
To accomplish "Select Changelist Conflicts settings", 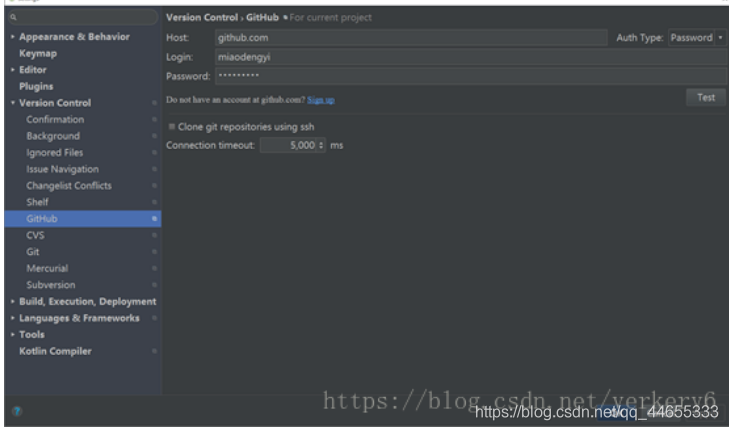I will click(x=69, y=186).
